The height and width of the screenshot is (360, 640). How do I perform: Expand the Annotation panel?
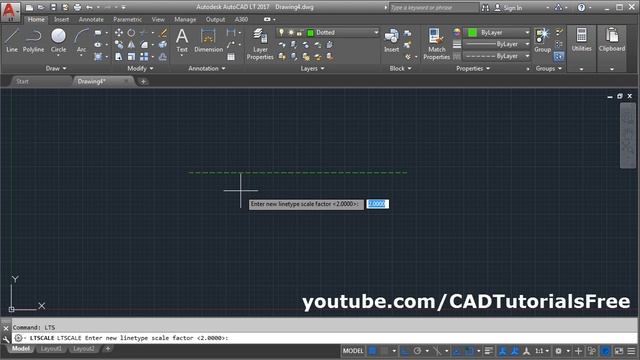pos(207,69)
